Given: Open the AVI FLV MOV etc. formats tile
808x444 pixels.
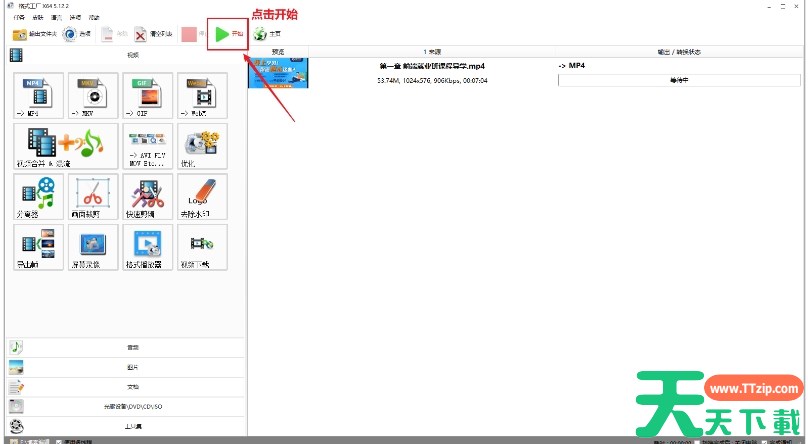Looking at the screenshot, I should click(x=148, y=146).
